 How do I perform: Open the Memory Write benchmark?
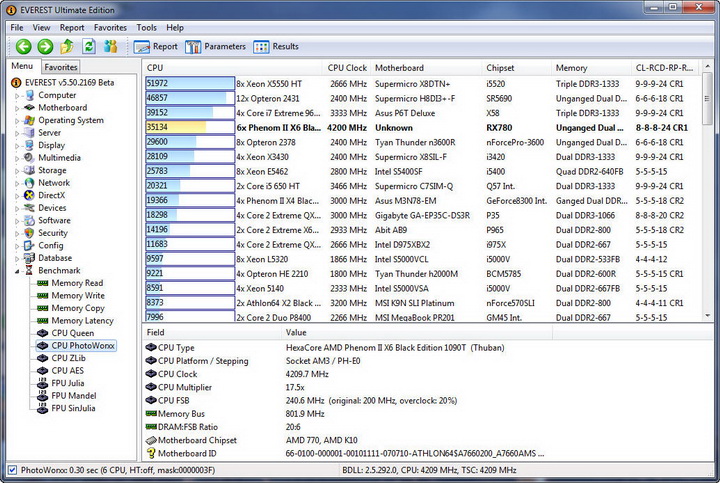tap(71, 295)
